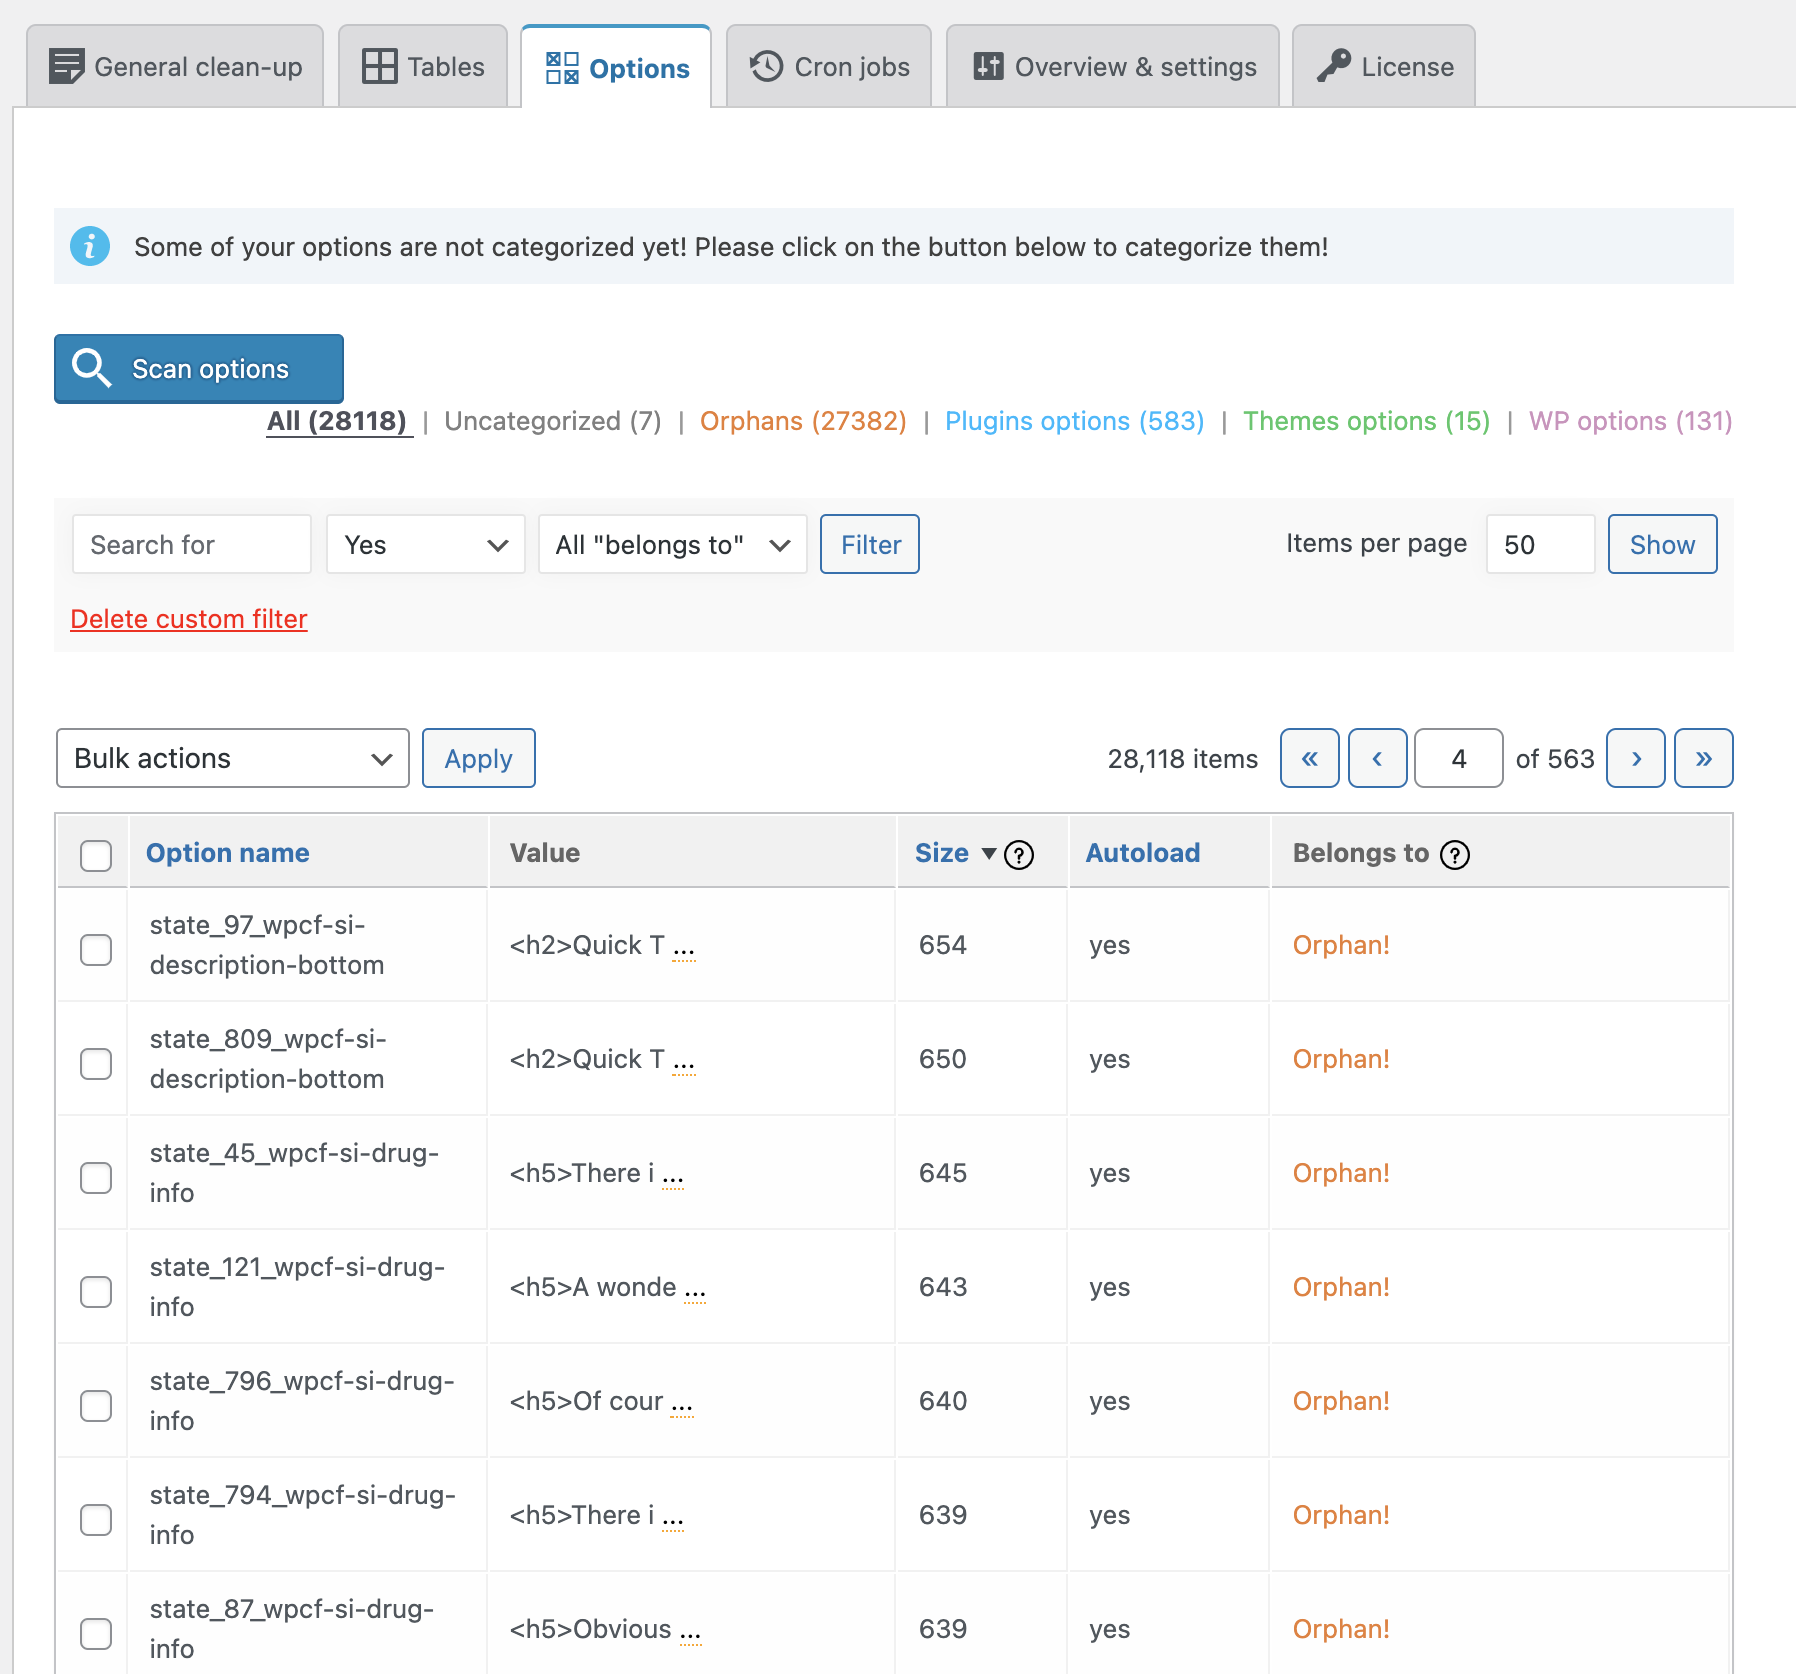The image size is (1796, 1674).
Task: Focus the Search for input field
Action: pos(192,544)
